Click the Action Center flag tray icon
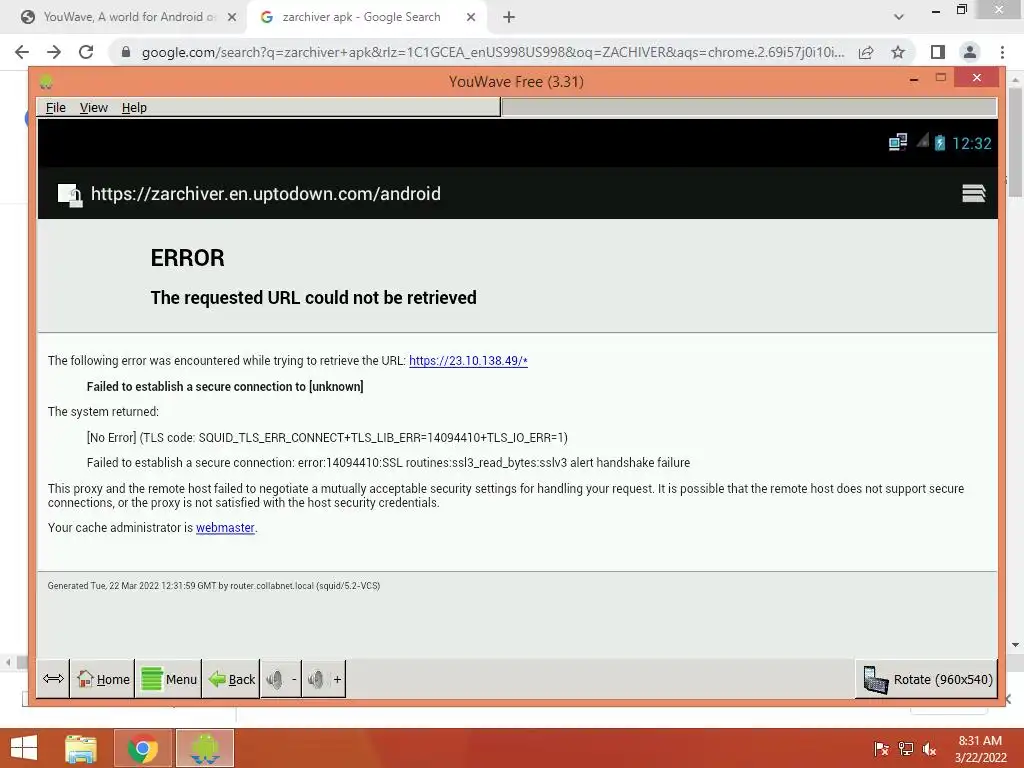Screen dimensions: 1024x768 tap(881, 749)
